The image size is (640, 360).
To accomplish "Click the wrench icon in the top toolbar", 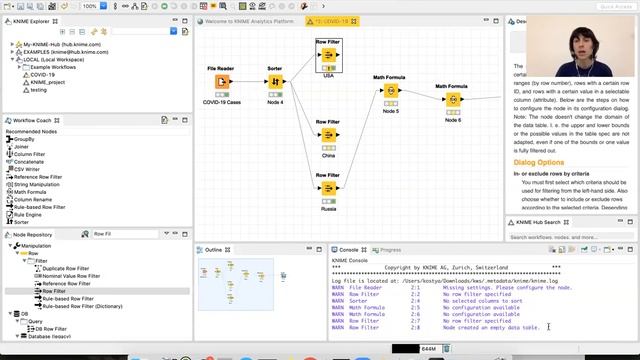I will 304,6.
